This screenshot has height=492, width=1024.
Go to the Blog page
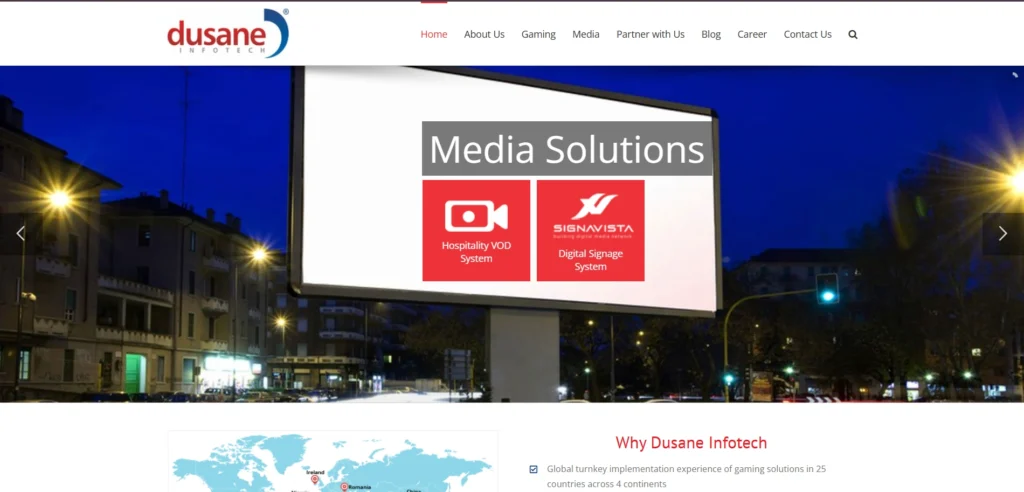[711, 35]
